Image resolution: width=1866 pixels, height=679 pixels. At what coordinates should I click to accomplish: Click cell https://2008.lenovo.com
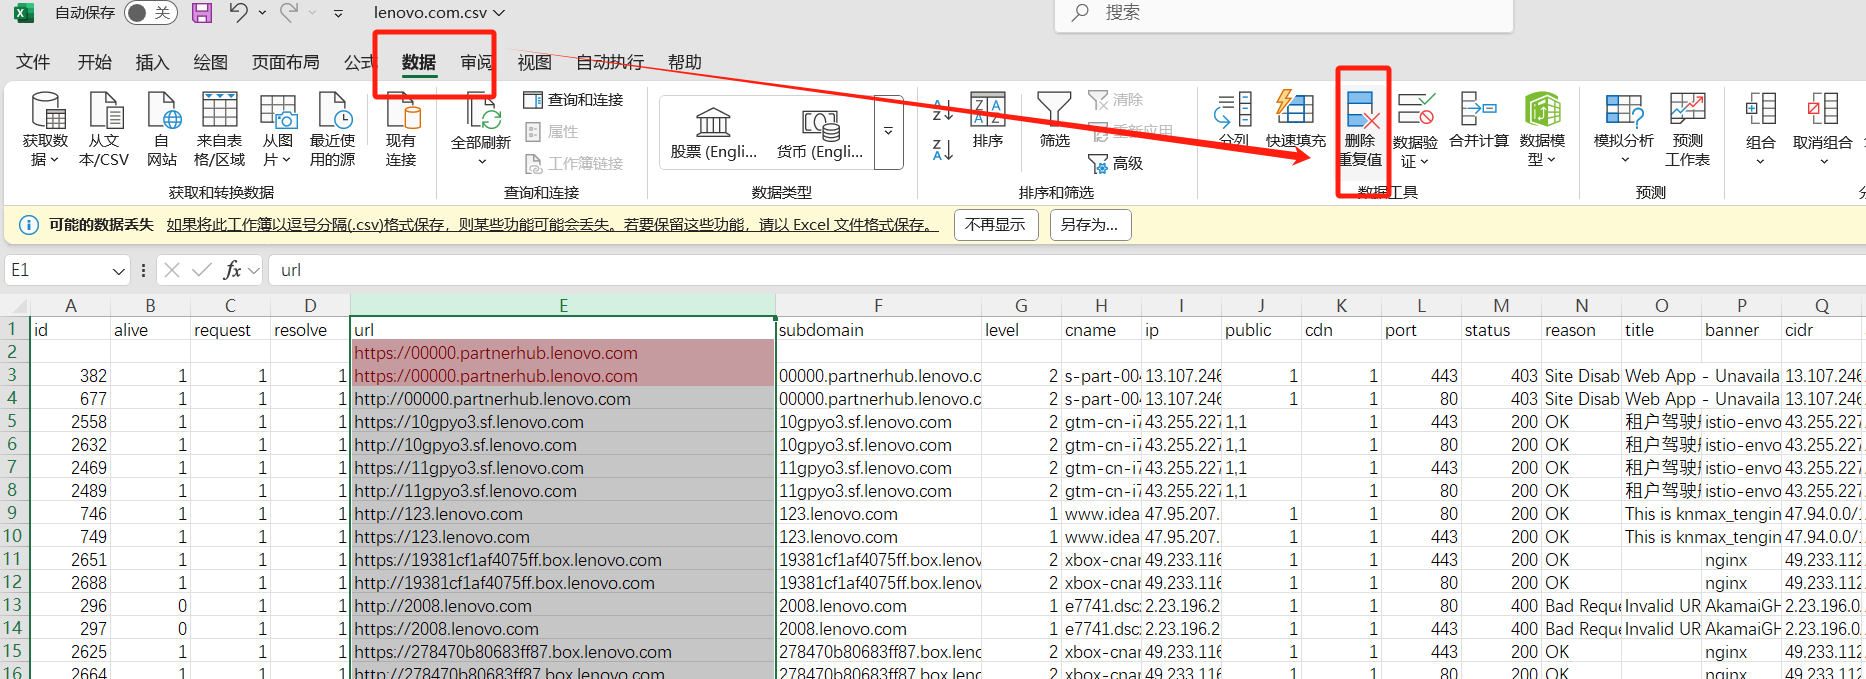(563, 629)
